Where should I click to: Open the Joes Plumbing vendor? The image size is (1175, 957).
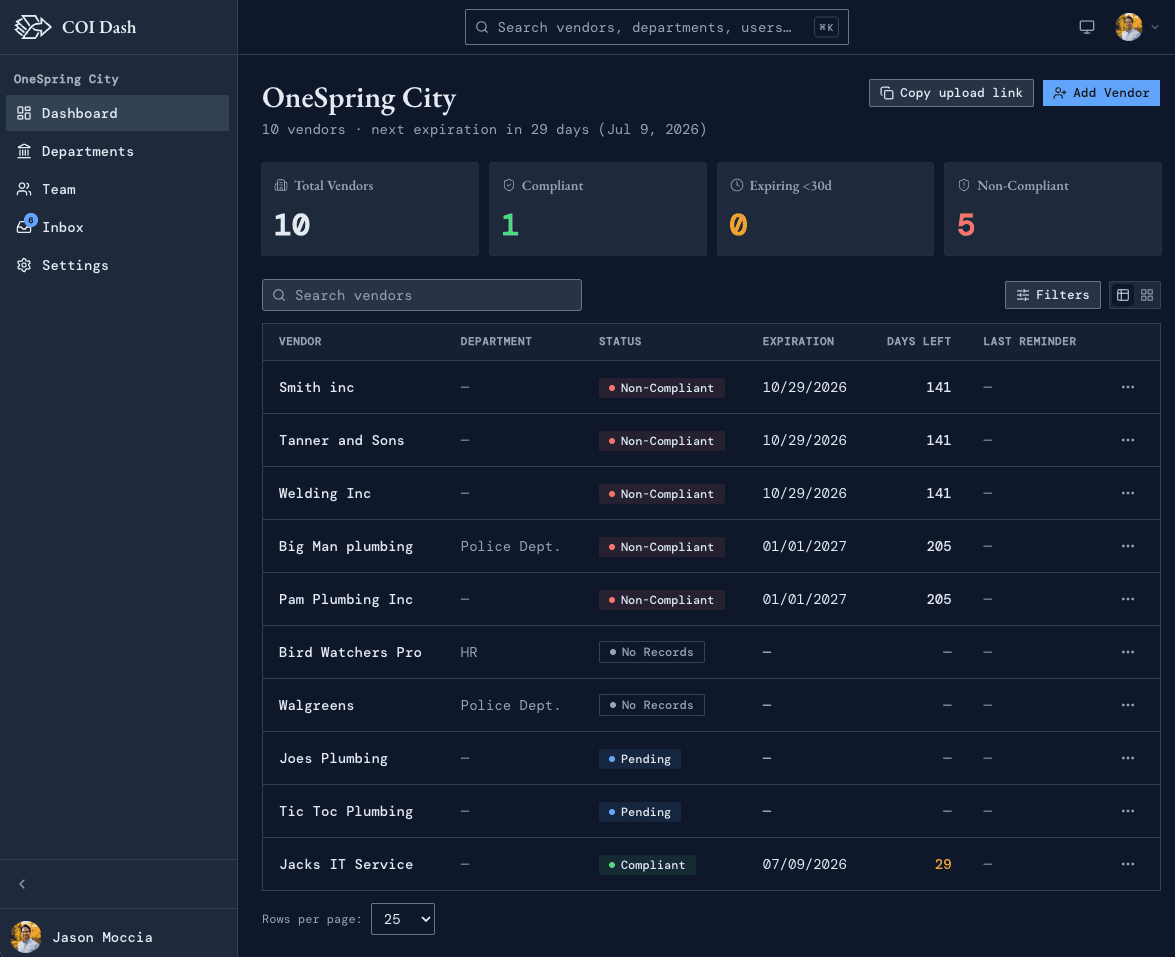(333, 758)
